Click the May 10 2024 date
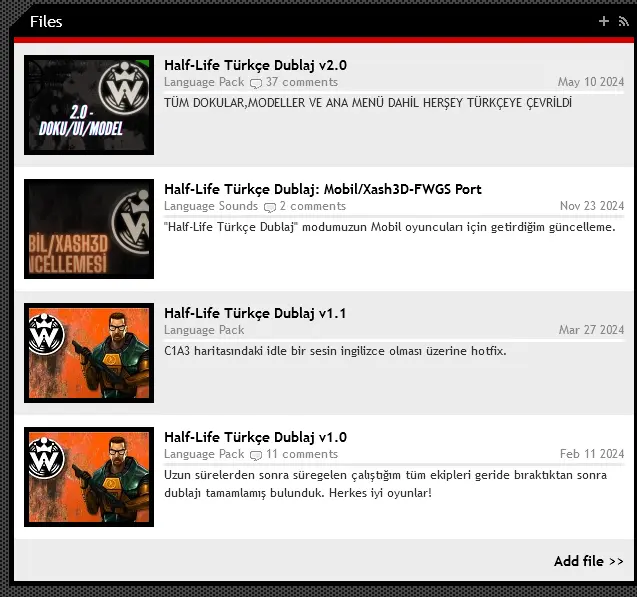637x597 pixels. pos(591,82)
